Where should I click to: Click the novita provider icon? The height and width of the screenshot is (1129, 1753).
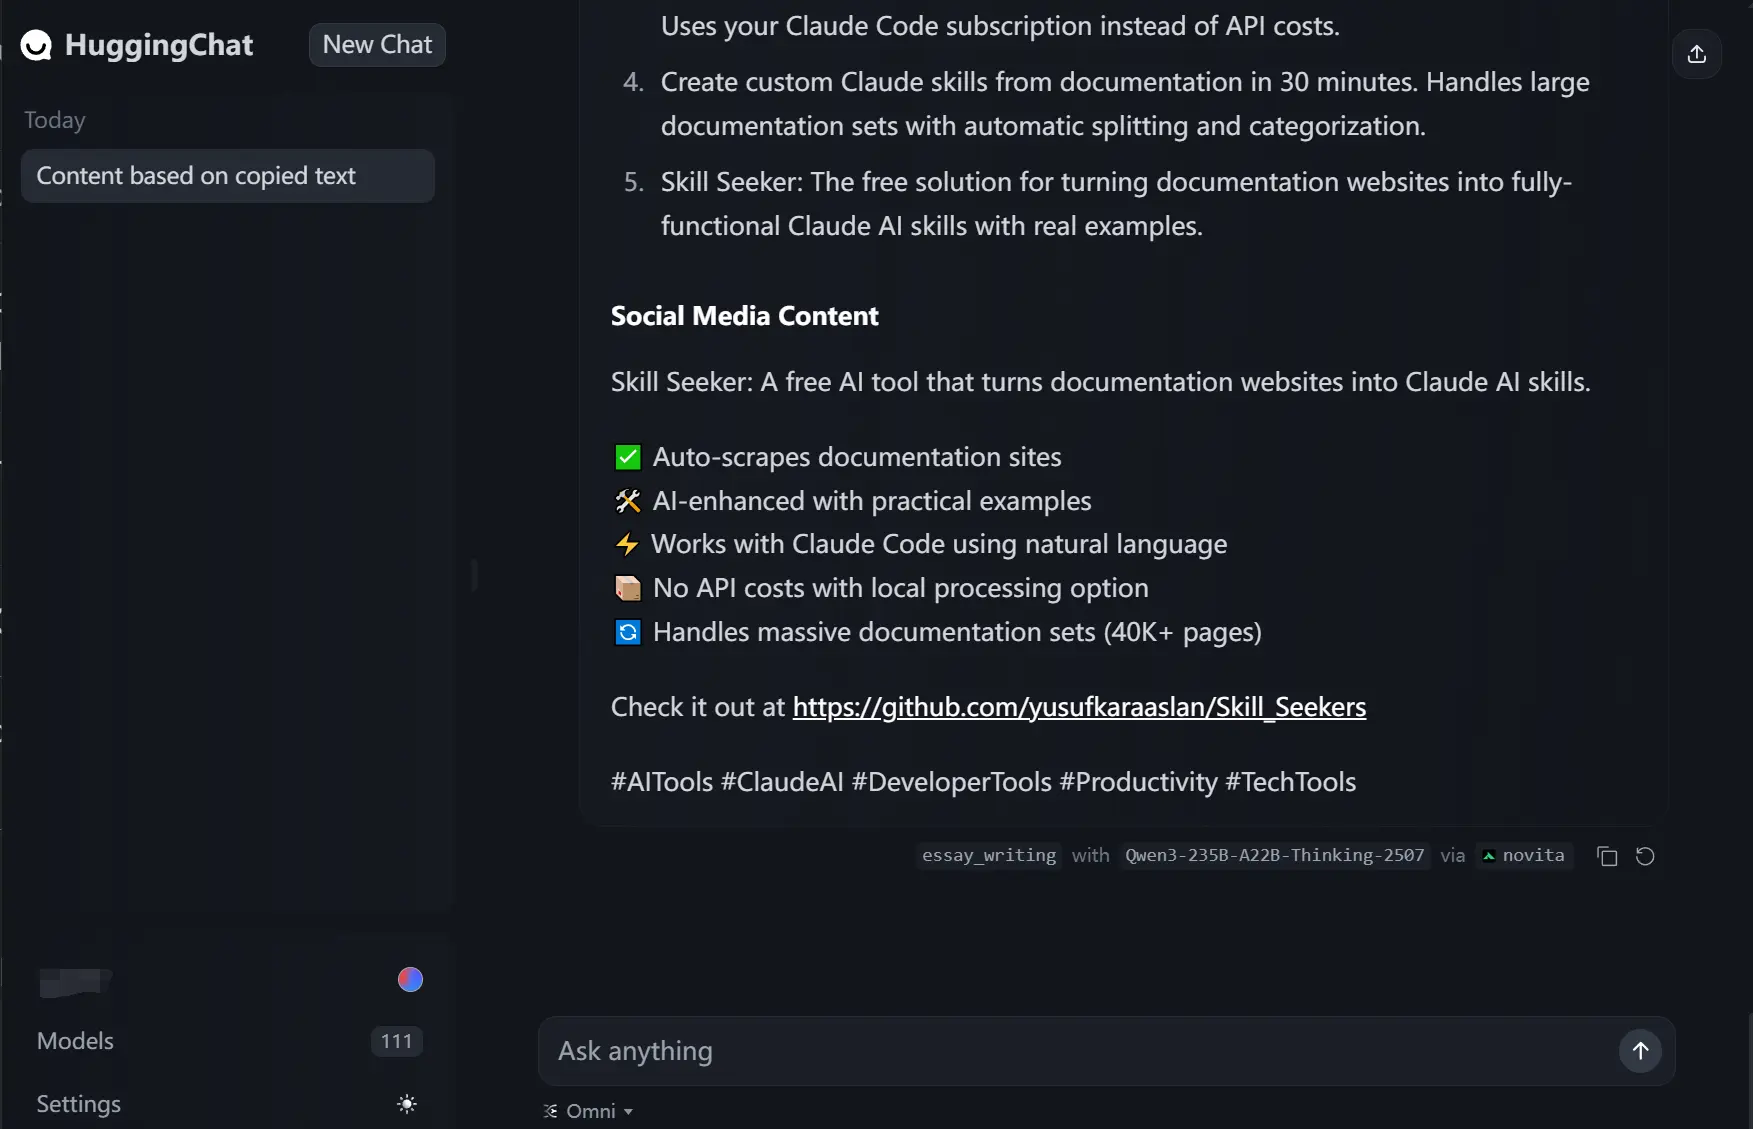click(x=1489, y=856)
